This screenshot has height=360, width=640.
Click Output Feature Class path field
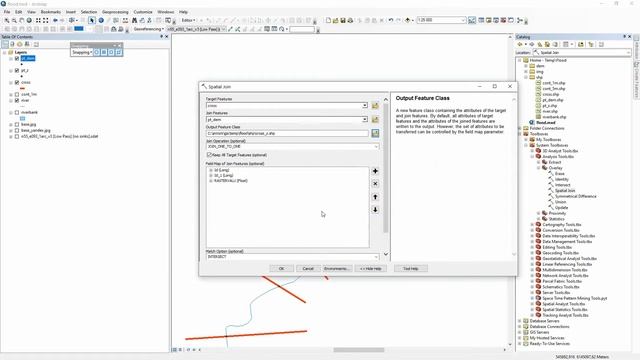[x=287, y=133]
